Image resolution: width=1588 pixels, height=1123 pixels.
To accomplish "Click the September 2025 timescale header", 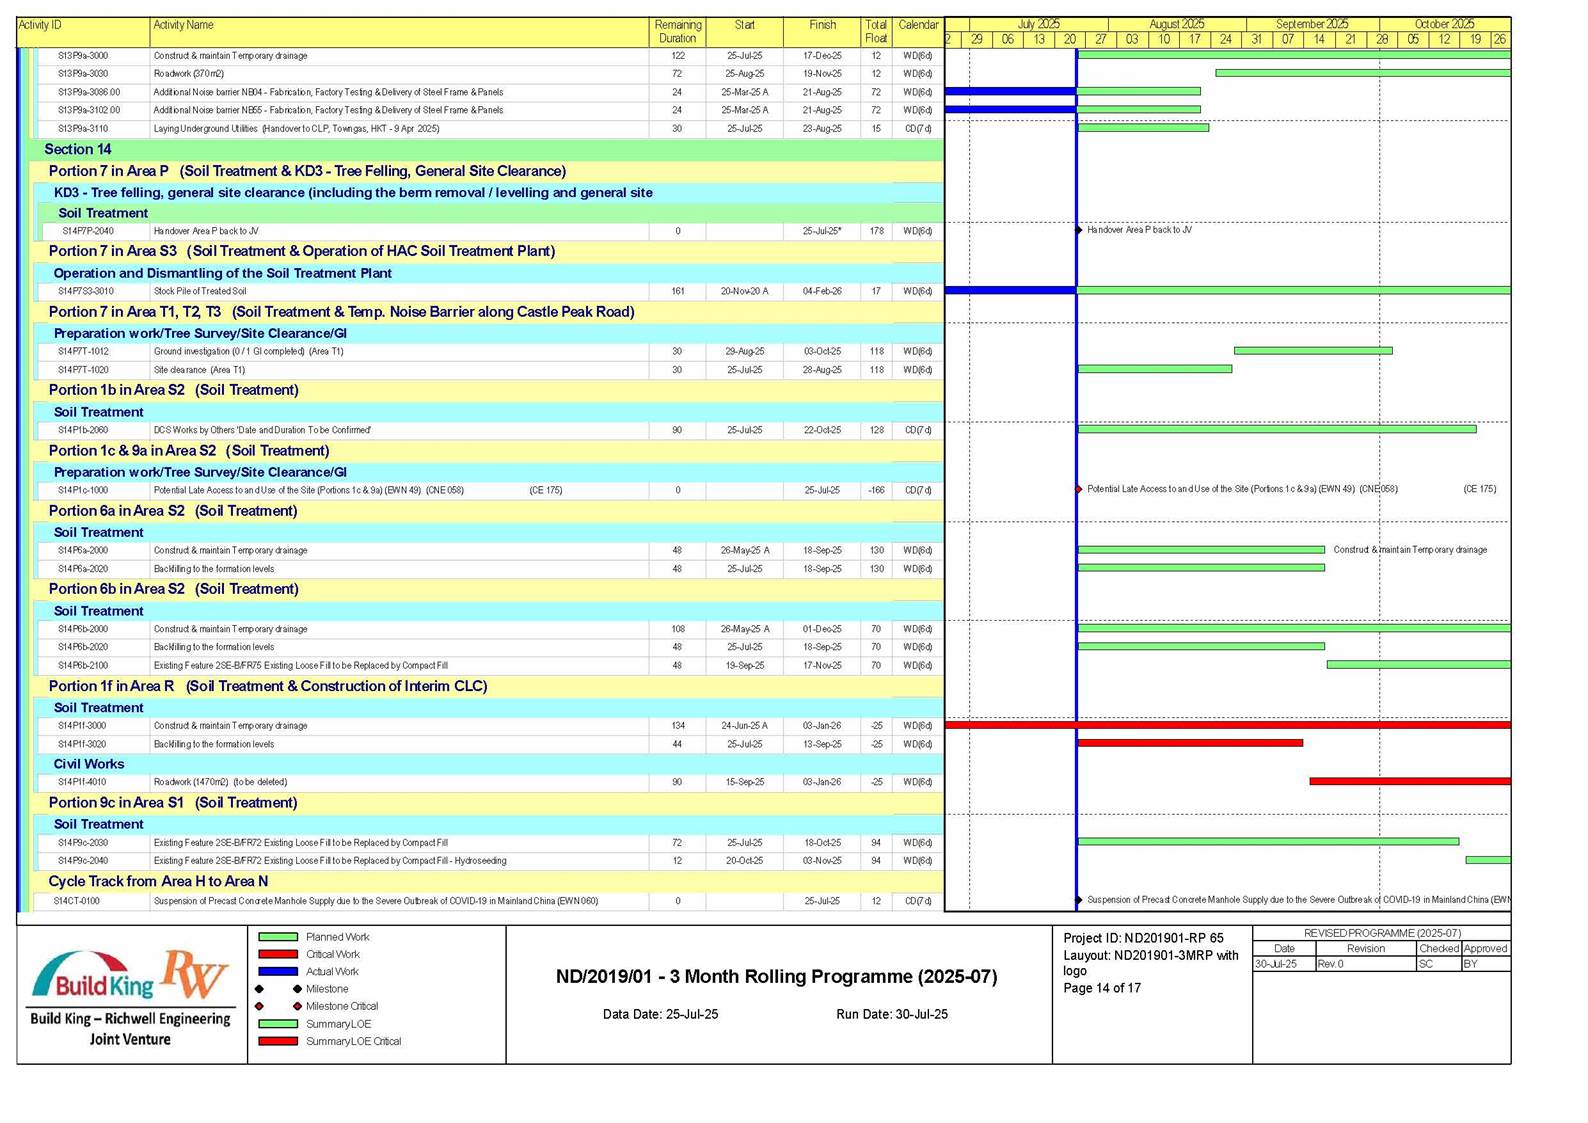I will tap(1313, 24).
